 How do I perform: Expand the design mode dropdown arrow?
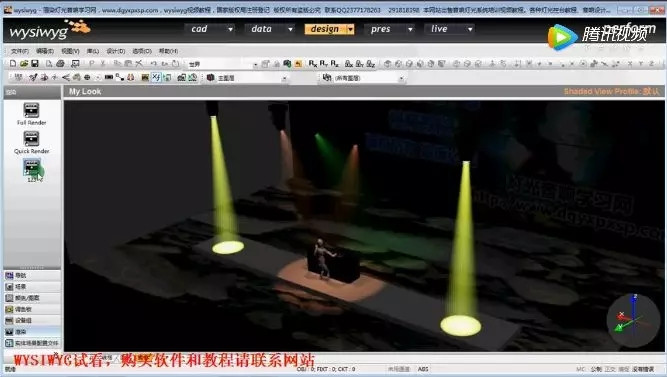click(x=351, y=29)
